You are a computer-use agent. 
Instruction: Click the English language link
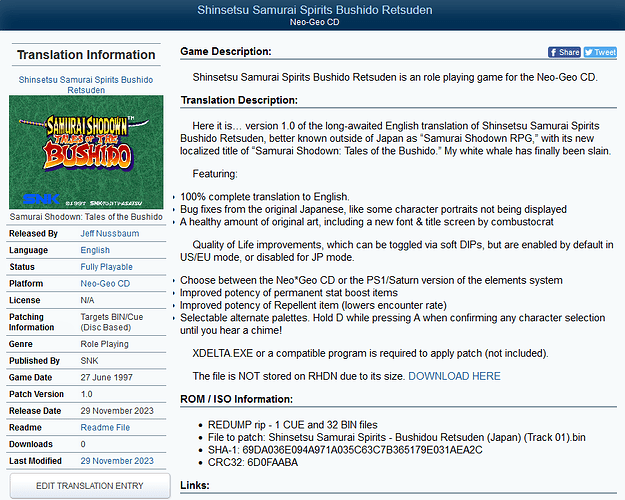click(x=95, y=250)
